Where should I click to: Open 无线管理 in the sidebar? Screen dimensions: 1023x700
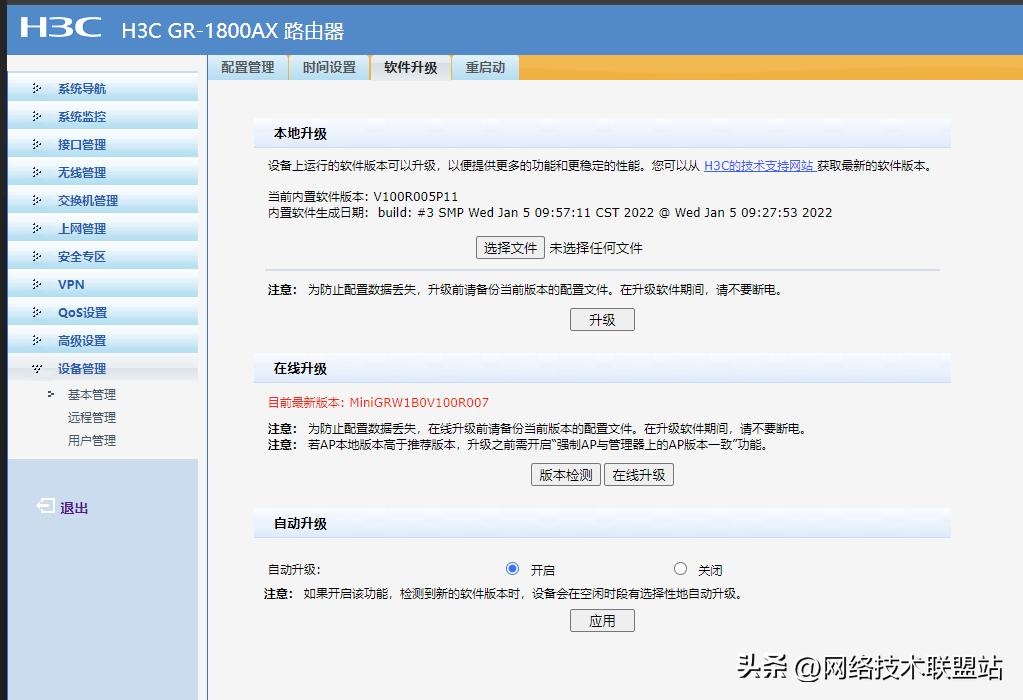(x=82, y=173)
